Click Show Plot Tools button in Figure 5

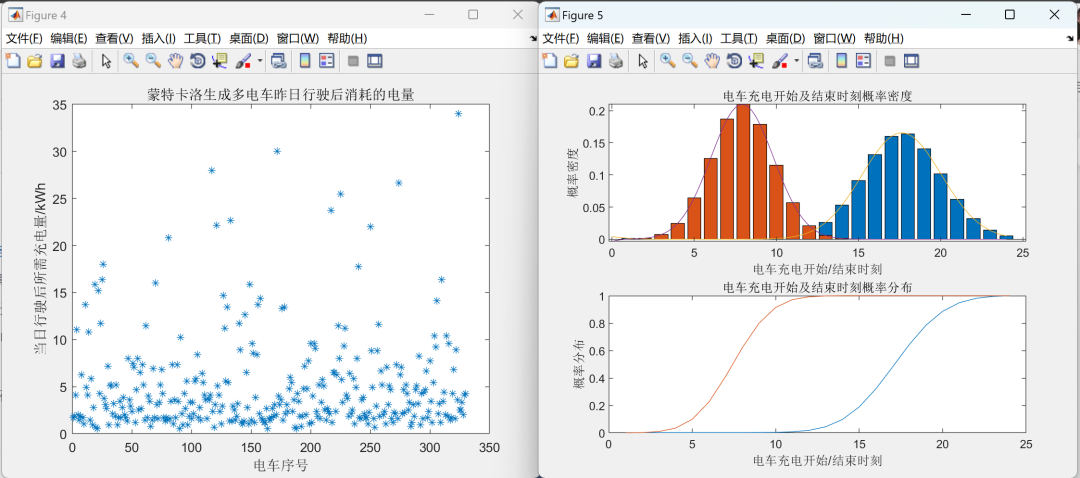click(x=911, y=61)
